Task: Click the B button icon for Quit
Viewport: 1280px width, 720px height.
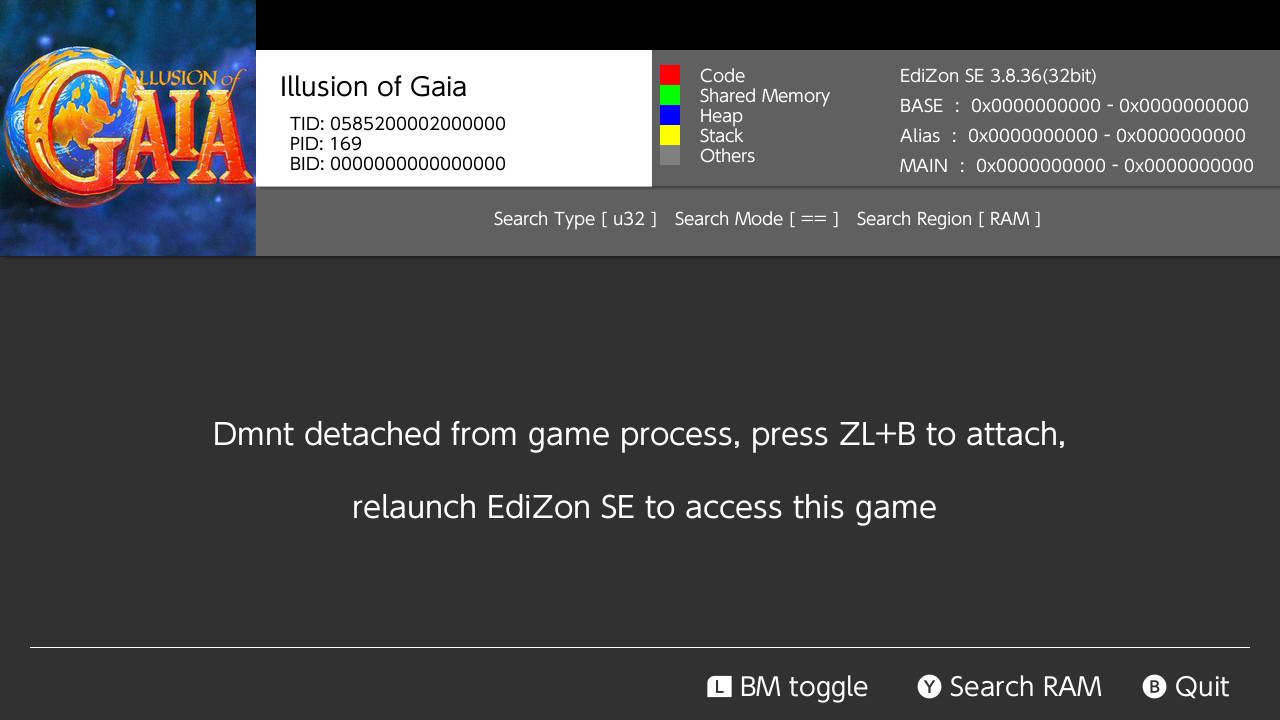Action: (1154, 687)
